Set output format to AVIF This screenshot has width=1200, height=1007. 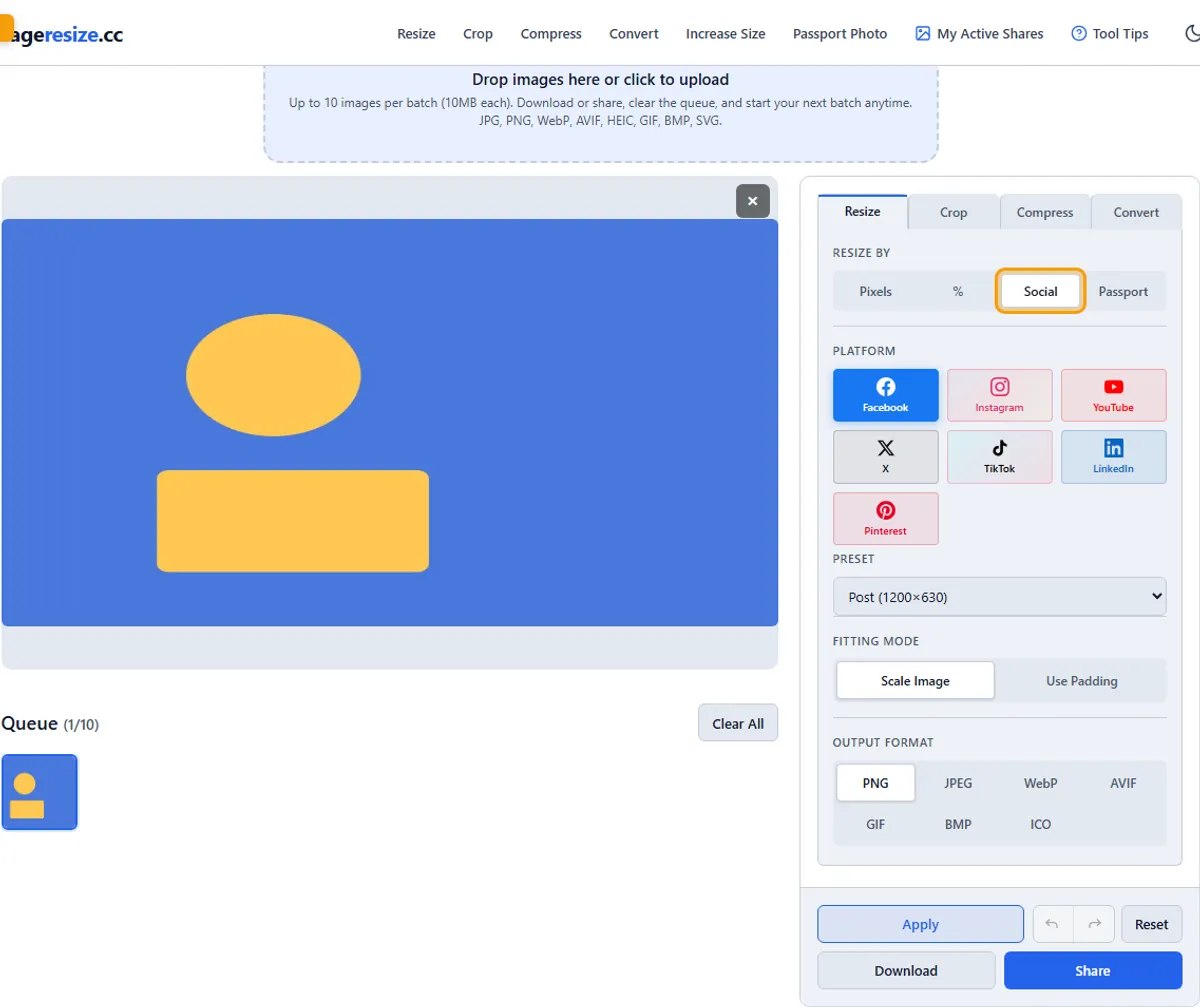click(1123, 783)
